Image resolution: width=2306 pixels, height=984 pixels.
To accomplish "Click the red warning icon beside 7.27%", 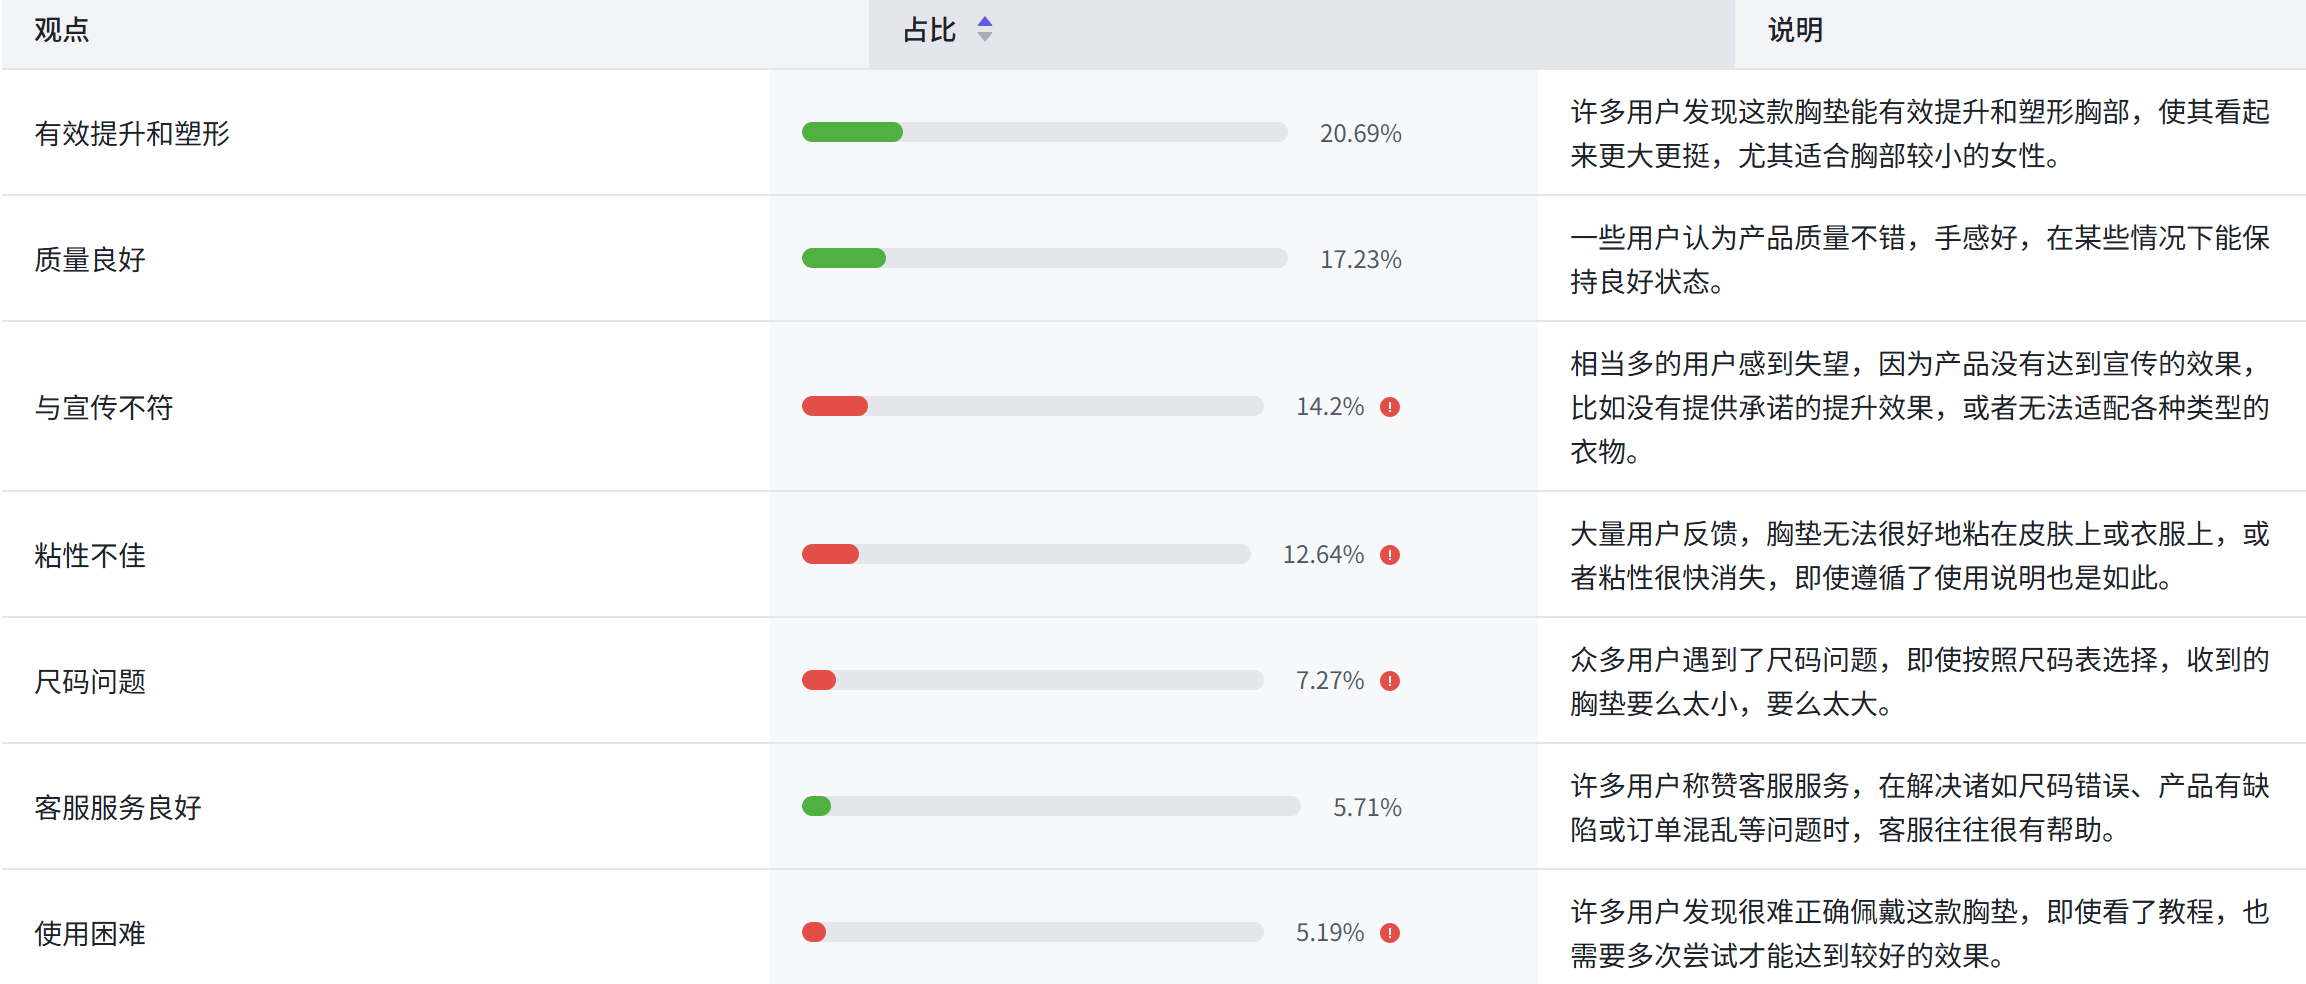I will [x=1390, y=681].
